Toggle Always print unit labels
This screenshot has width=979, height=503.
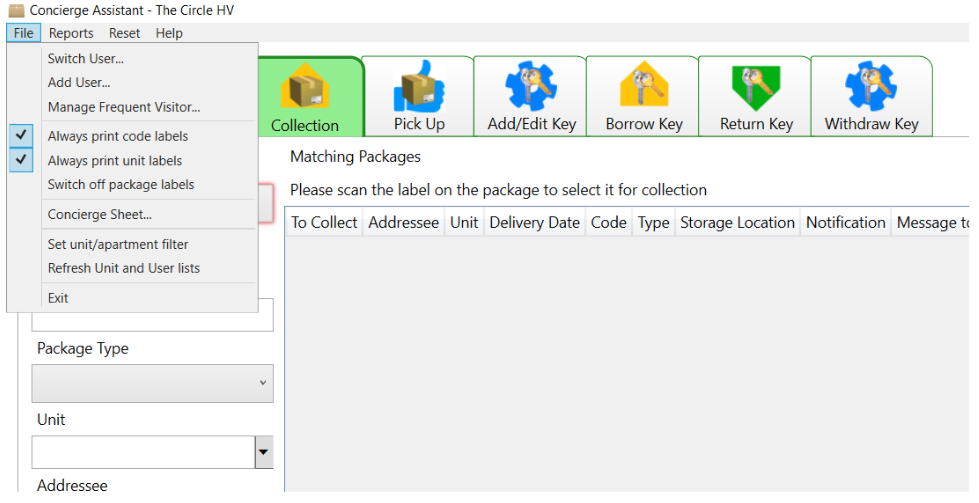click(115, 160)
